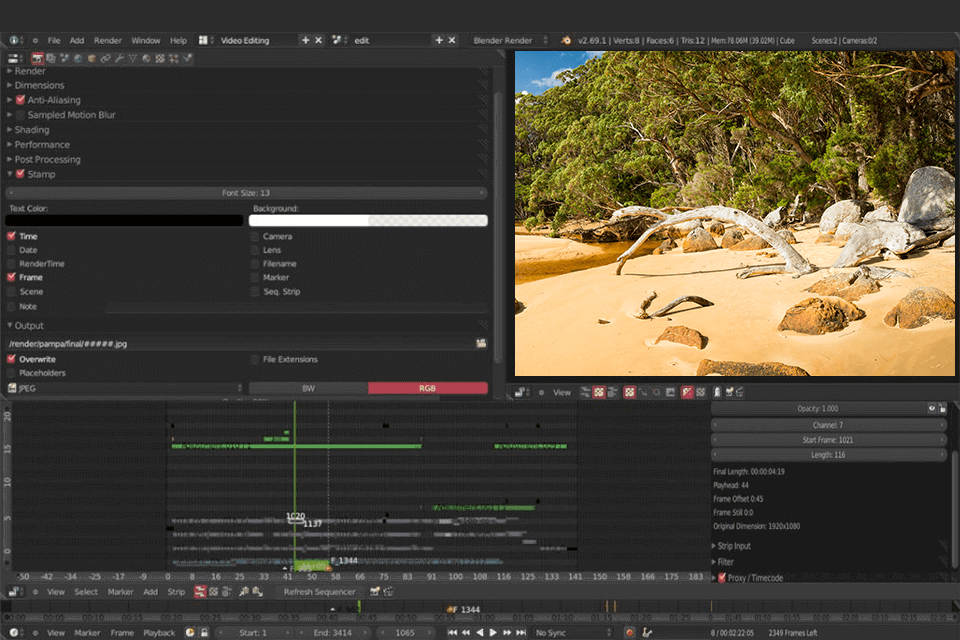Open the Strip menu in sequencer header

pyautogui.click(x=176, y=592)
